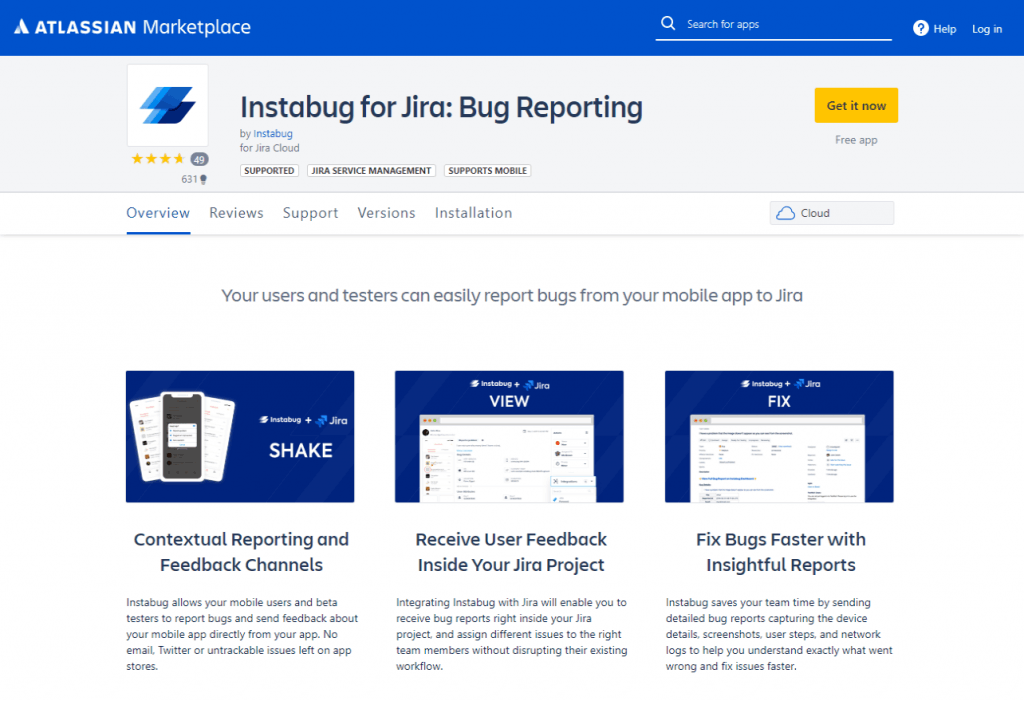Click the 'for Jira Cloud' text
Screen dimensions: 1024x701
coord(269,148)
